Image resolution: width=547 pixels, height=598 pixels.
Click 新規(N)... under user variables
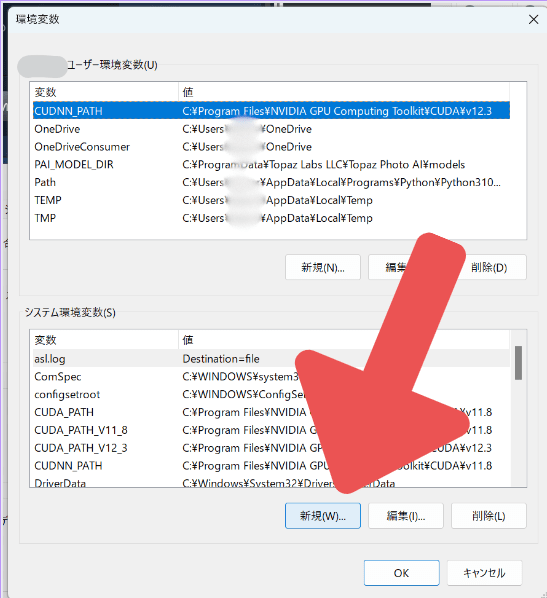coord(323,267)
